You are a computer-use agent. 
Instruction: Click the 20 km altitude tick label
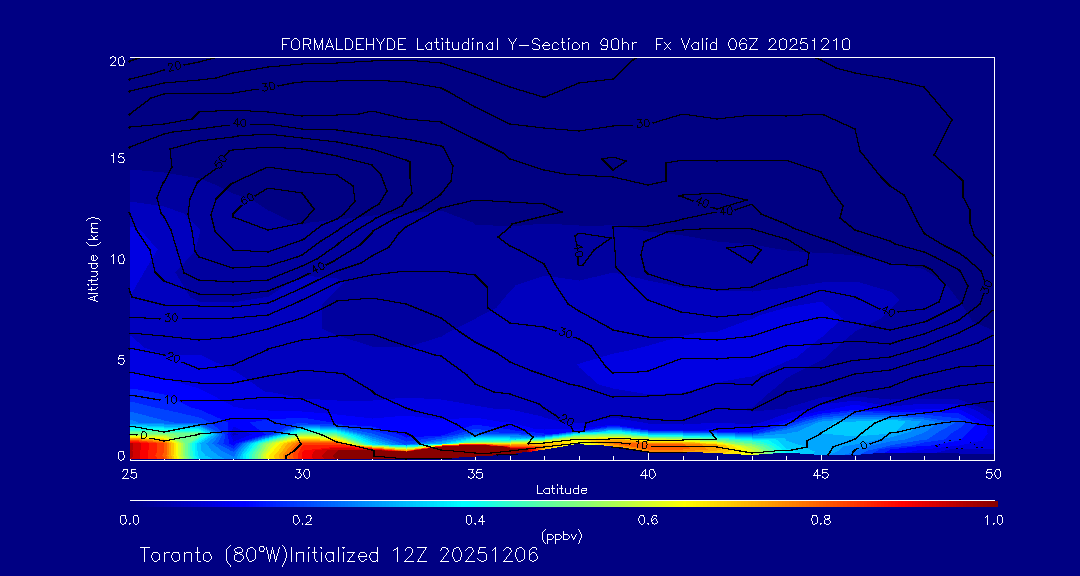click(x=115, y=61)
